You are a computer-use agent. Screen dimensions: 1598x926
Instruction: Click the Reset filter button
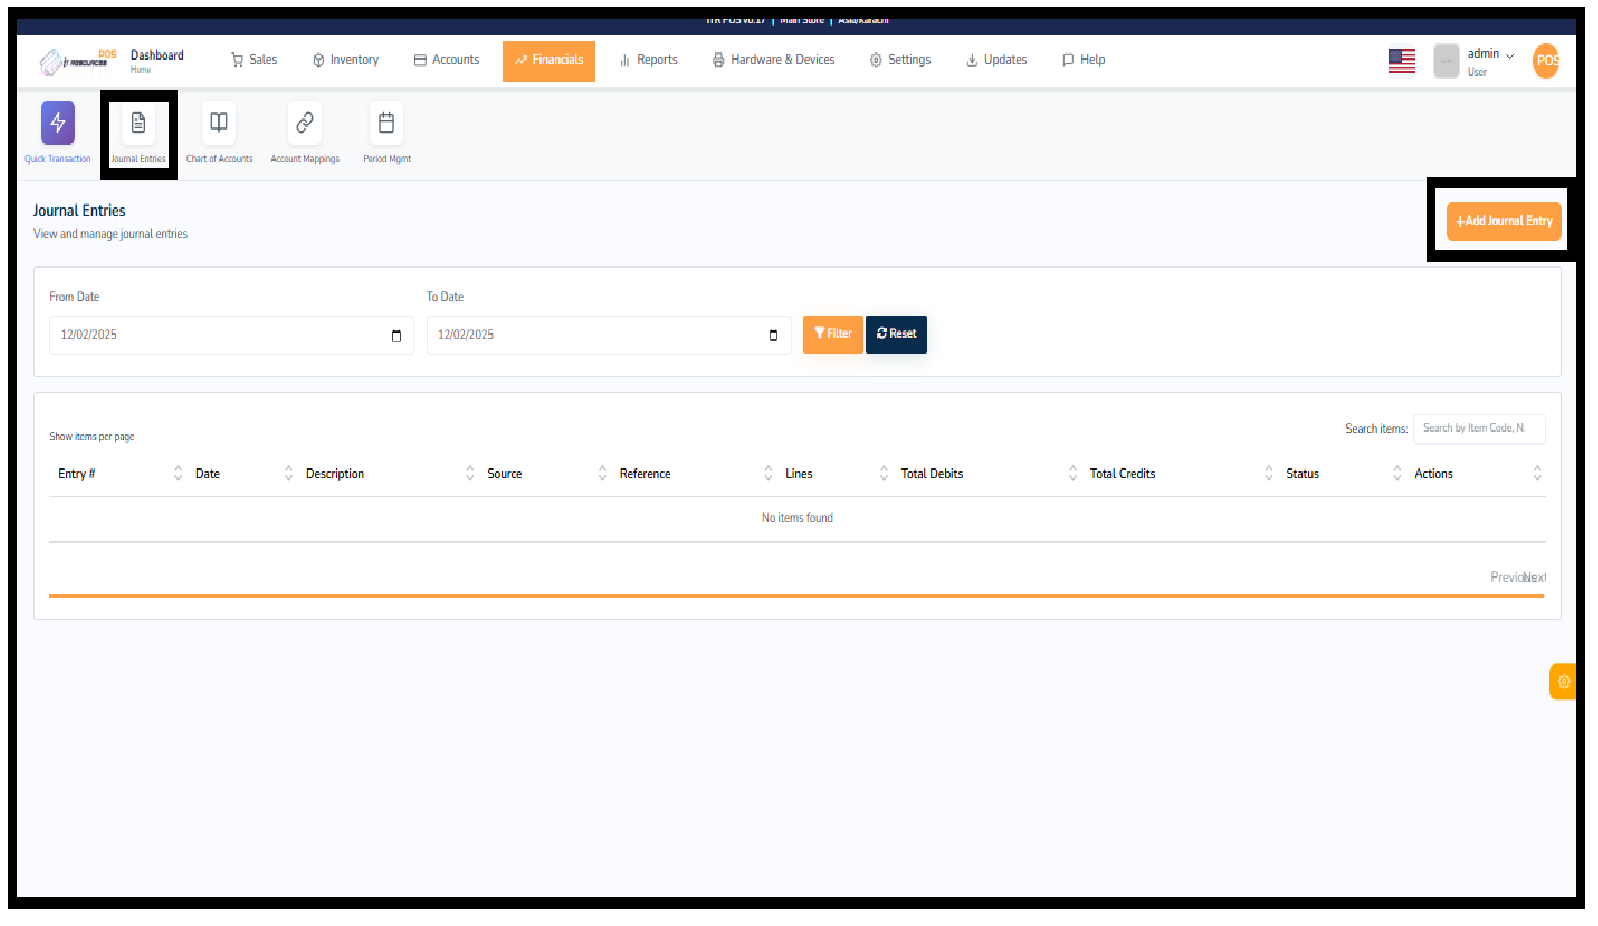(896, 335)
